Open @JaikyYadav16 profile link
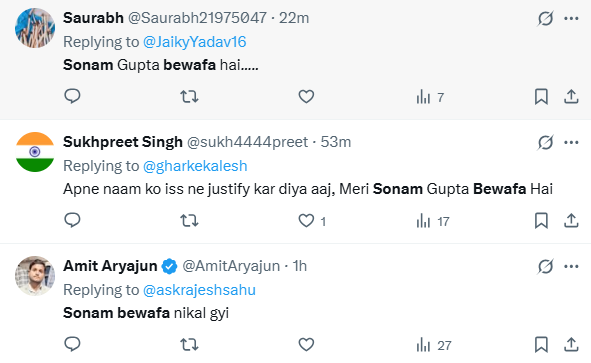The width and height of the screenshot is (591, 363). click(194, 42)
